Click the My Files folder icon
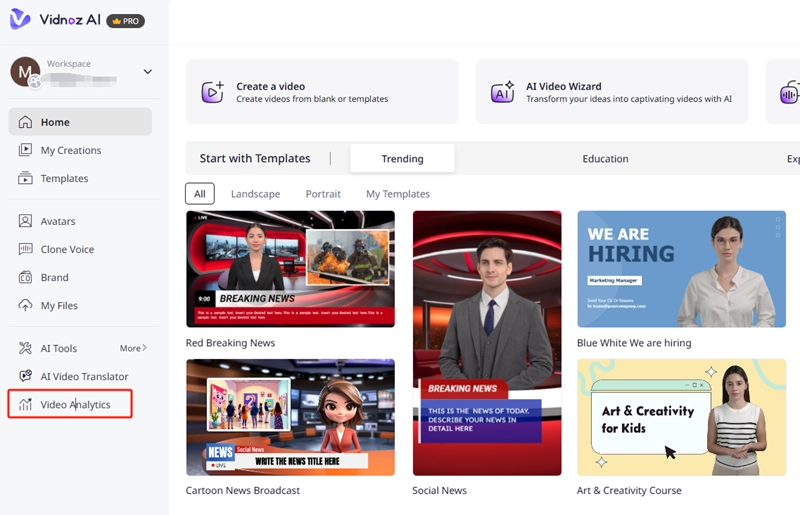Viewport: 800px width, 515px height. 25,305
